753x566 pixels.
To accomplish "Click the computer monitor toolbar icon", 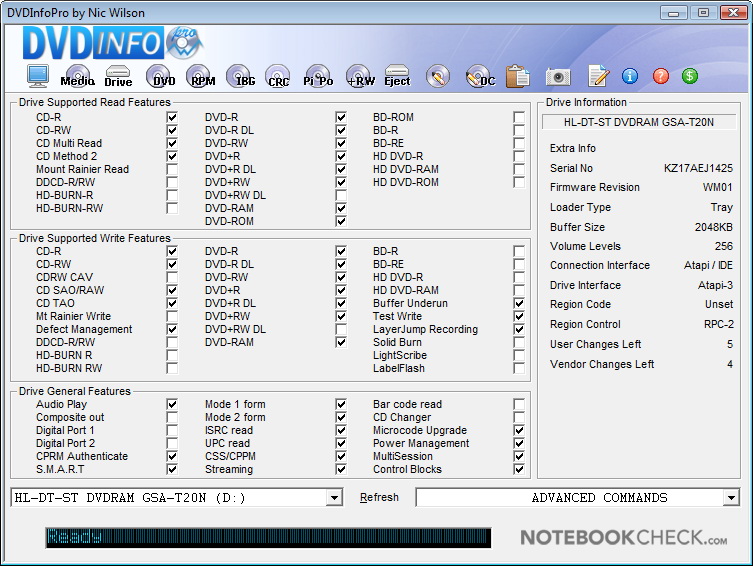I will tap(37, 76).
